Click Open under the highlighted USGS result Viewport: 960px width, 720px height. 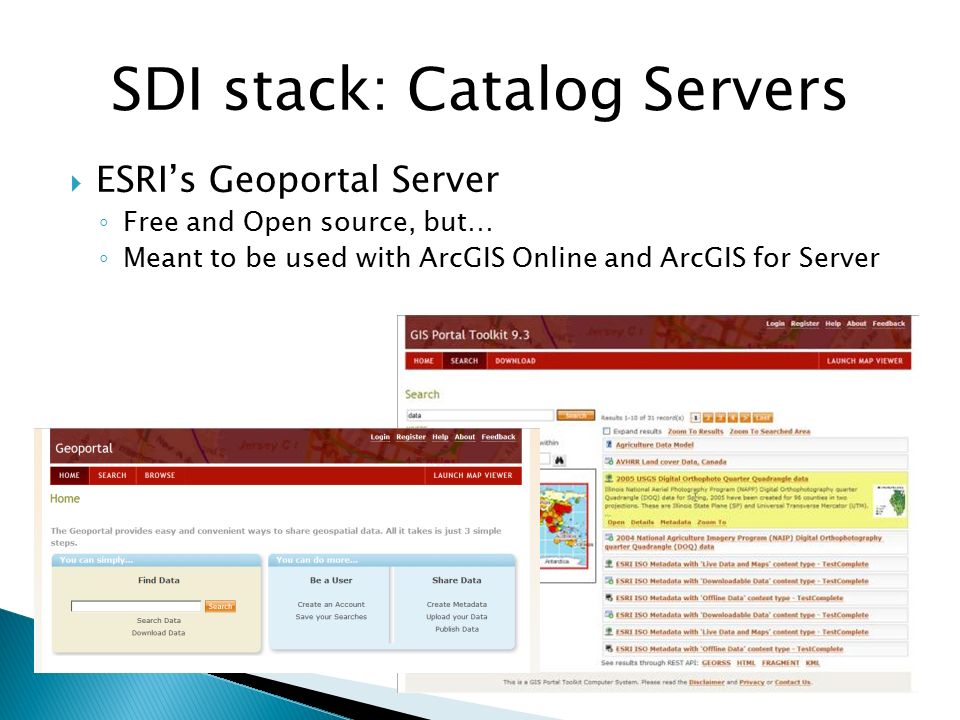point(616,522)
